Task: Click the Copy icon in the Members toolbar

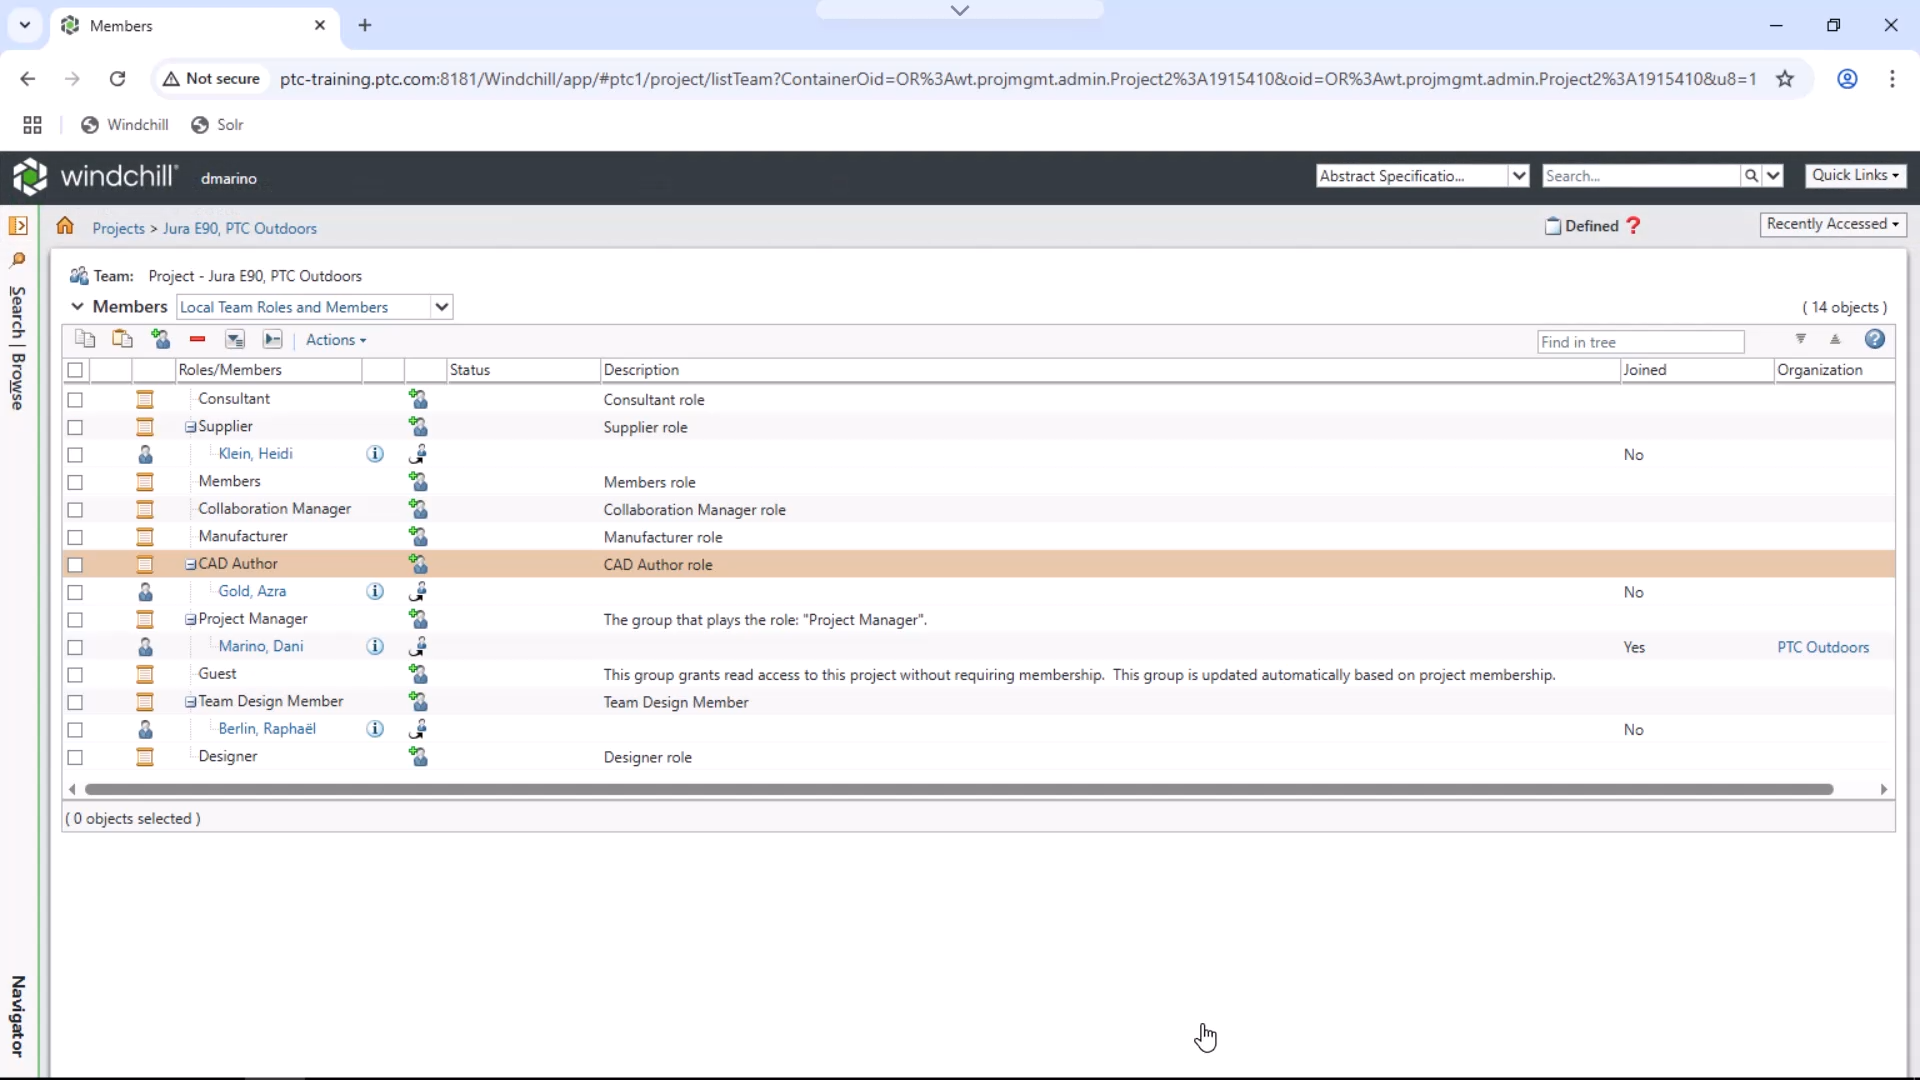Action: coord(85,339)
